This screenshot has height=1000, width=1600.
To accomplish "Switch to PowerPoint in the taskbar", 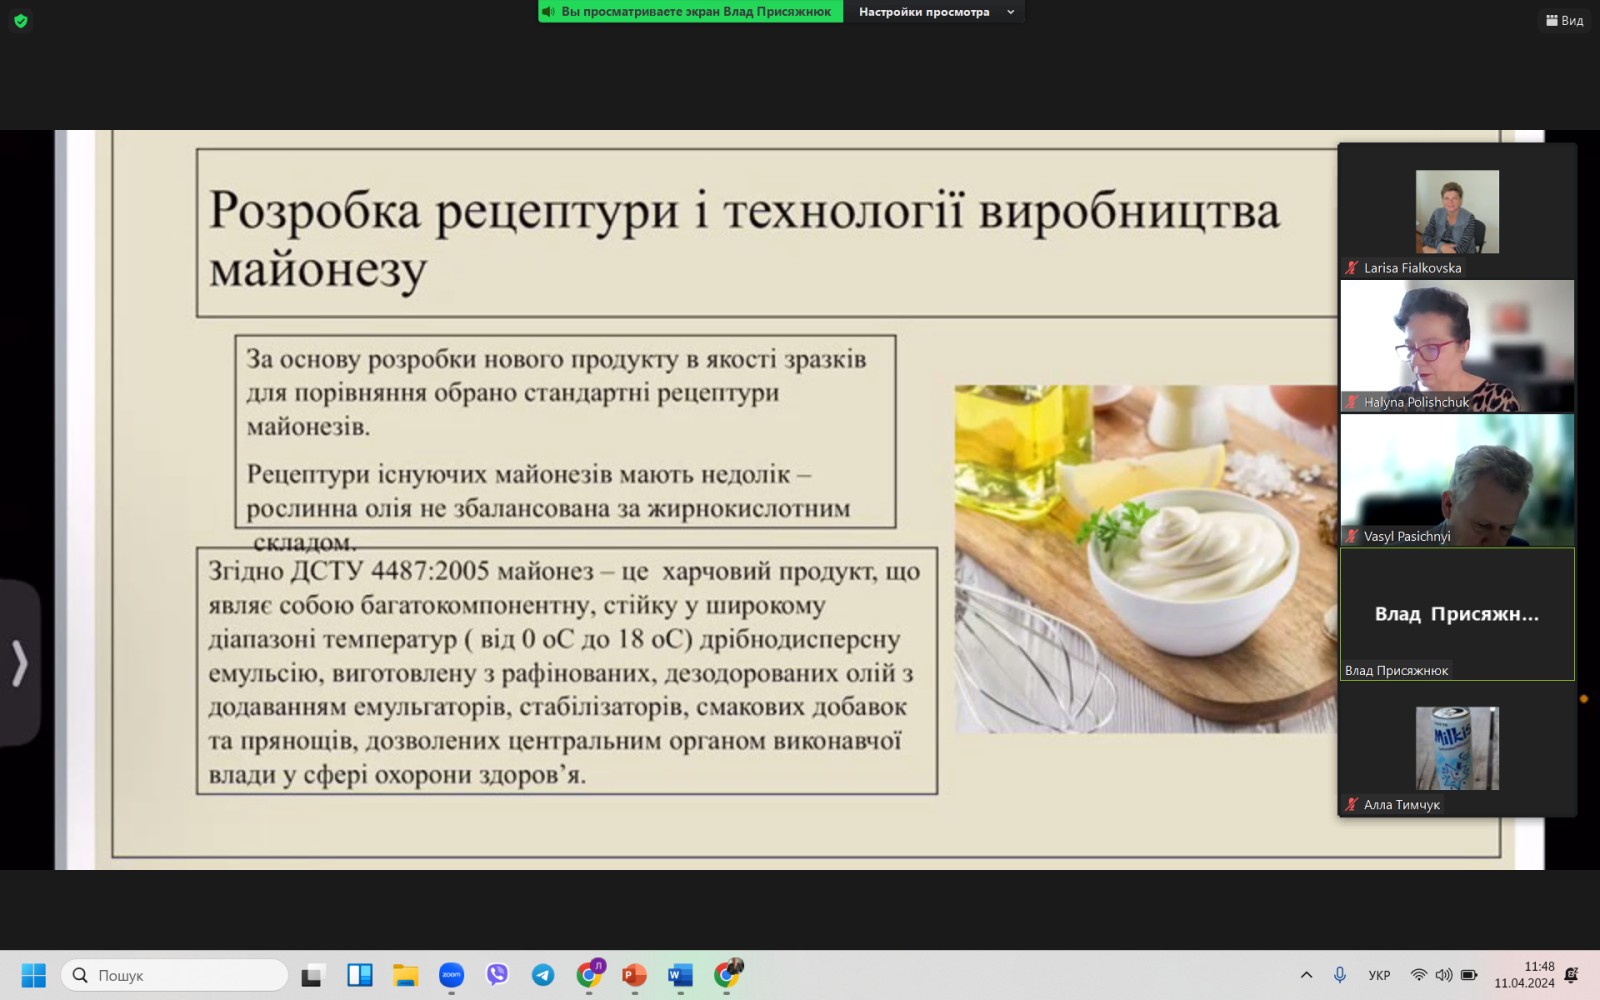I will tap(634, 975).
